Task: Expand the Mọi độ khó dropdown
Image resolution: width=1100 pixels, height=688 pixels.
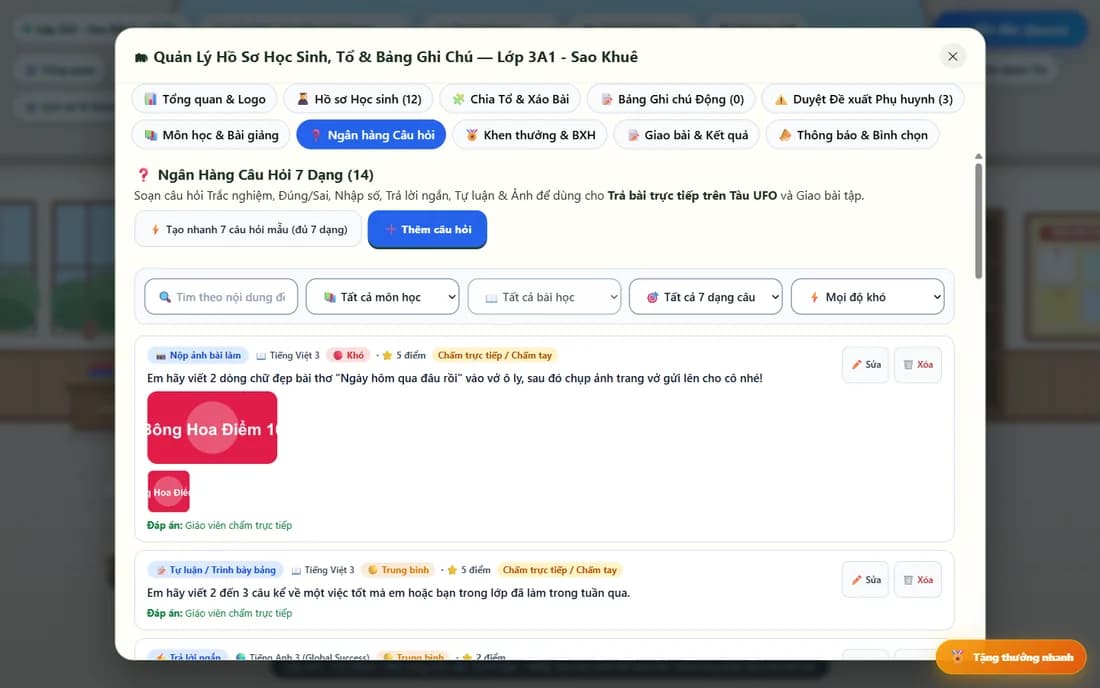Action: [x=868, y=297]
